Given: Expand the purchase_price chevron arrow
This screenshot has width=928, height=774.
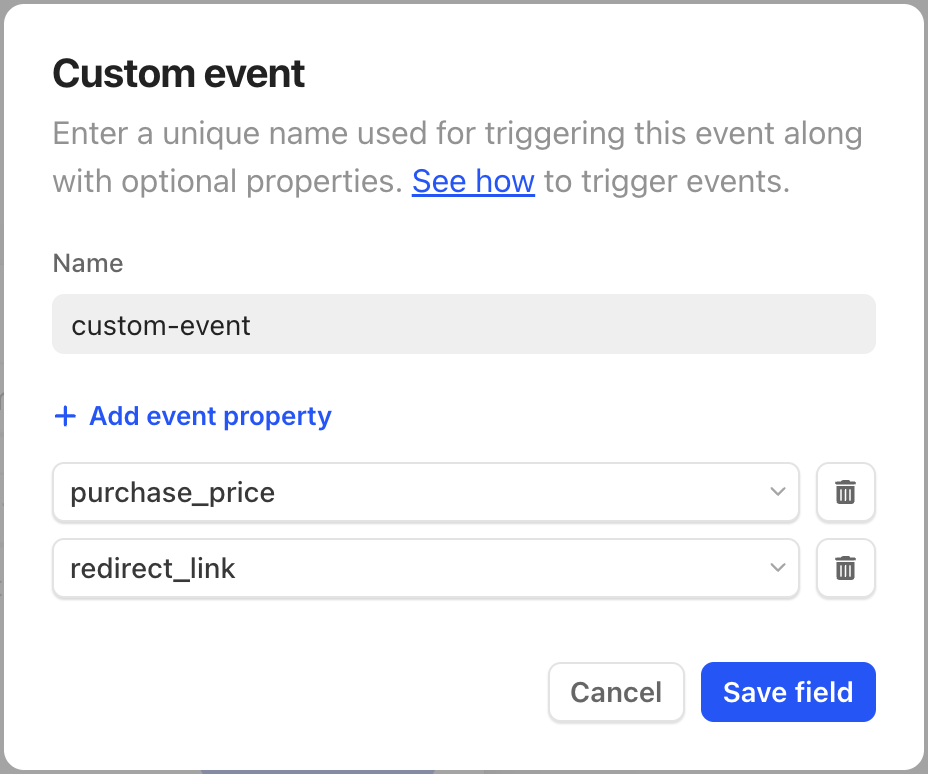Looking at the screenshot, I should pyautogui.click(x=778, y=491).
